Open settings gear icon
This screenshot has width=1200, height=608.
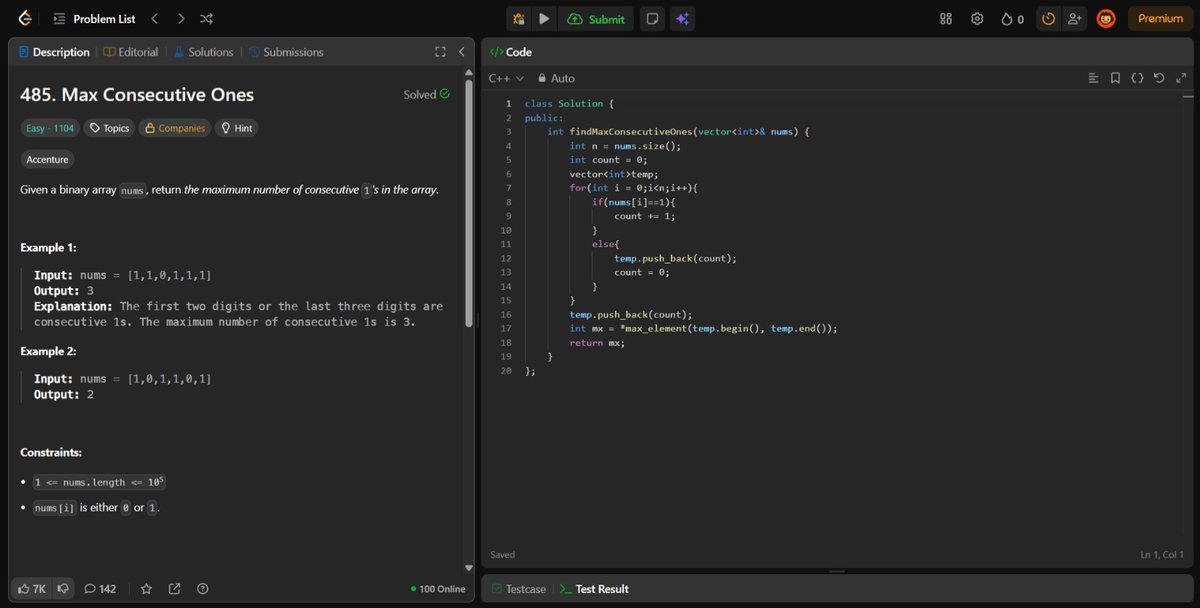(978, 19)
